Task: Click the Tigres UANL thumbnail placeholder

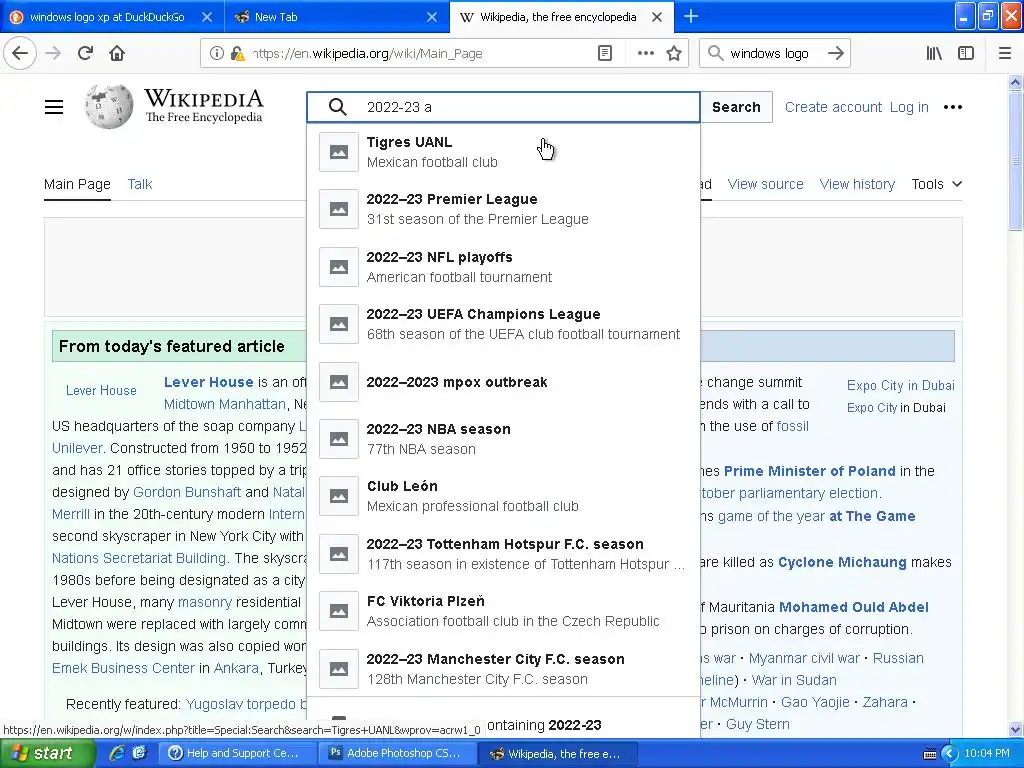Action: [338, 152]
